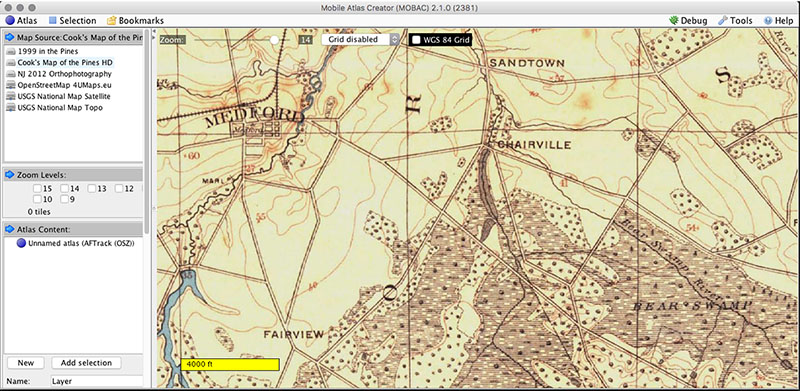Viewport: 800px width, 391px height.
Task: Collapse the Atlas Content panel arrow
Action: coord(10,229)
